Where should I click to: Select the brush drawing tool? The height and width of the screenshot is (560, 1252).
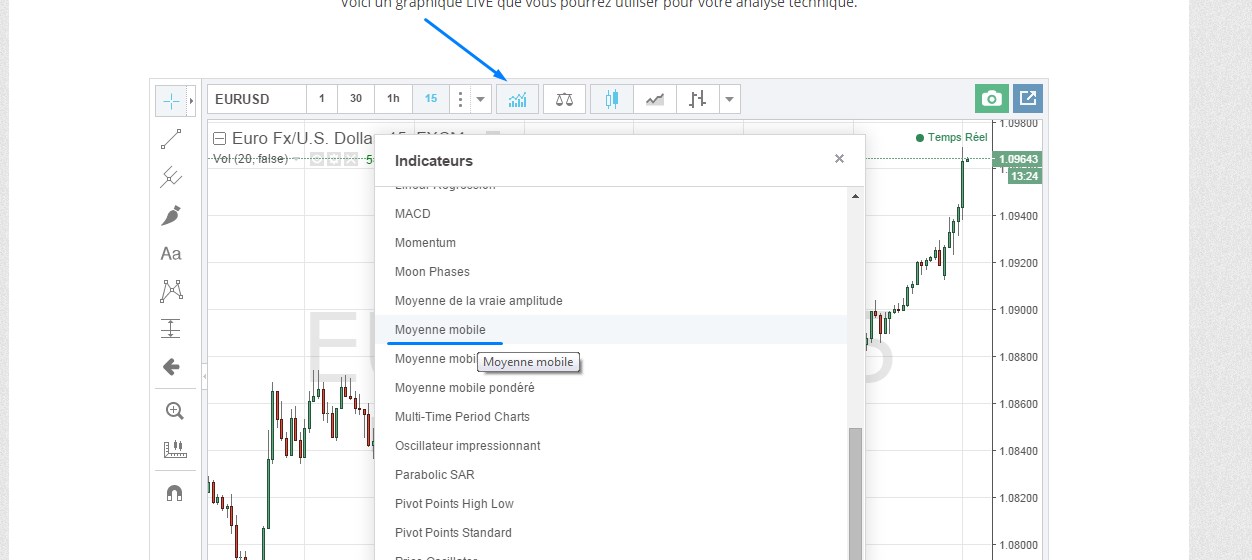(x=171, y=216)
